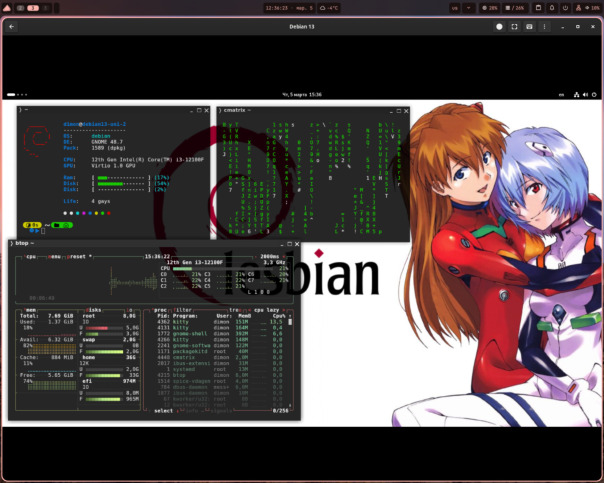Viewport: 604px width, 483px height.
Task: Toggle lazy CPU sorting in btop
Action: pos(275,310)
